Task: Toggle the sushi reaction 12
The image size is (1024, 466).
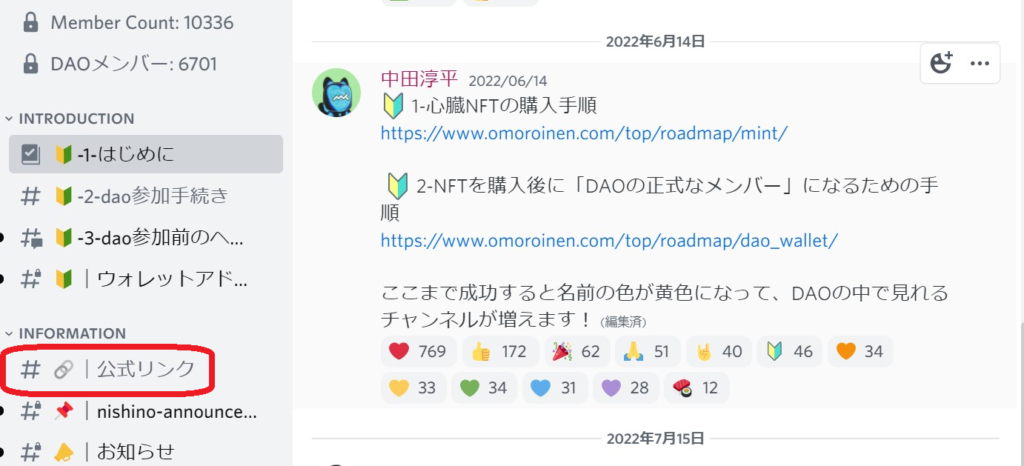Action: point(696,388)
